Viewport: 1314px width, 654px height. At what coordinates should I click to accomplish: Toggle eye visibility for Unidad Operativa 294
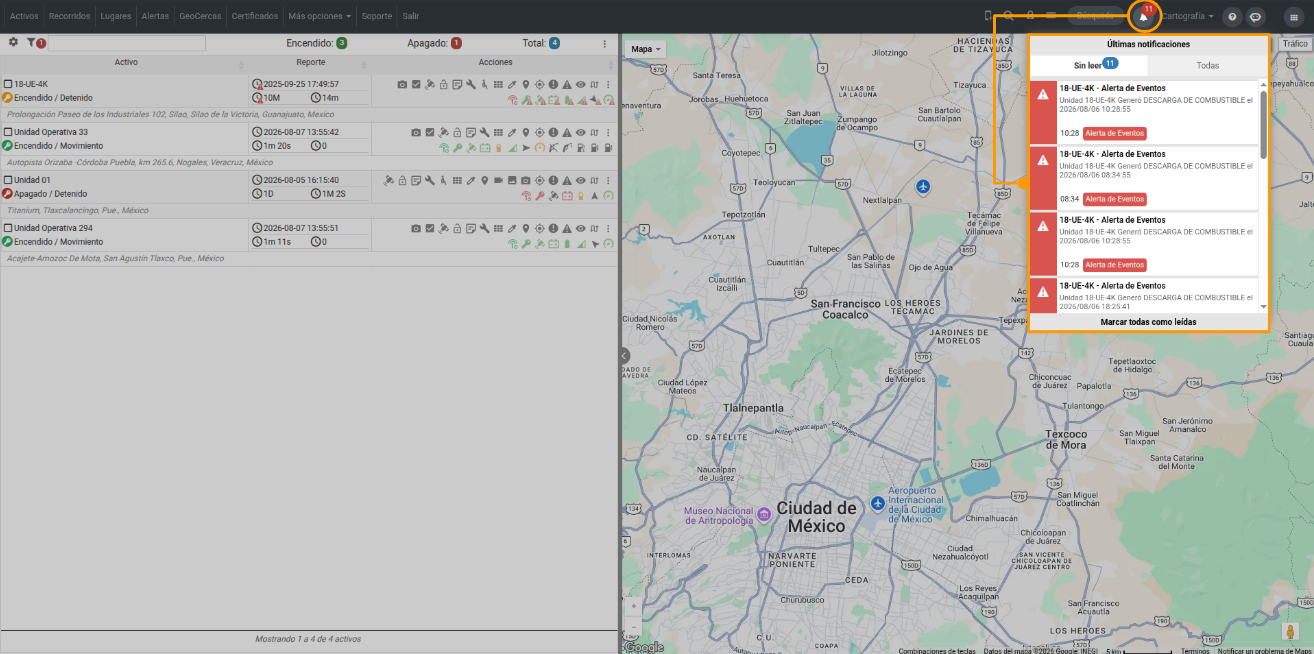click(580, 228)
